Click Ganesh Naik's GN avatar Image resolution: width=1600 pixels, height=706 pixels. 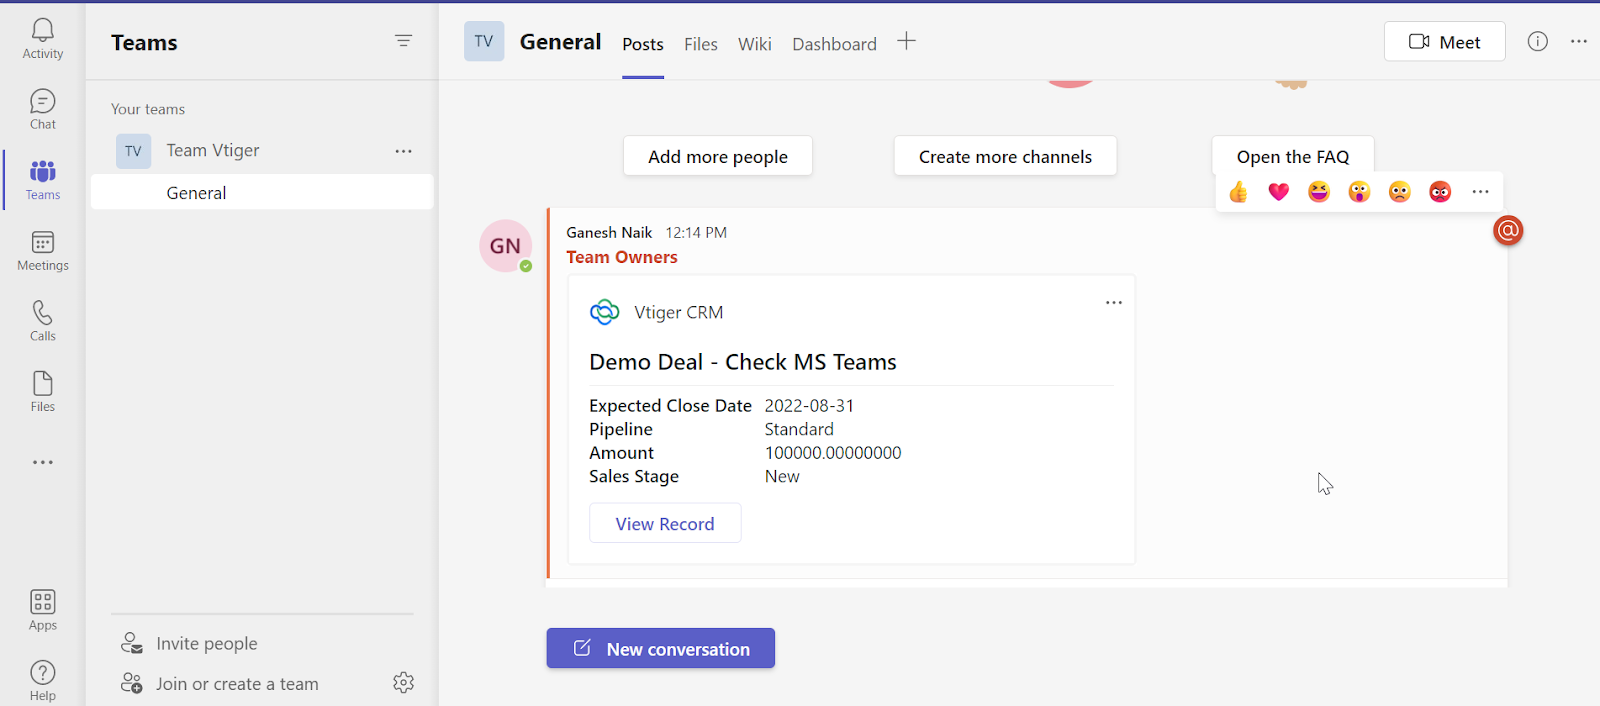[x=505, y=246]
